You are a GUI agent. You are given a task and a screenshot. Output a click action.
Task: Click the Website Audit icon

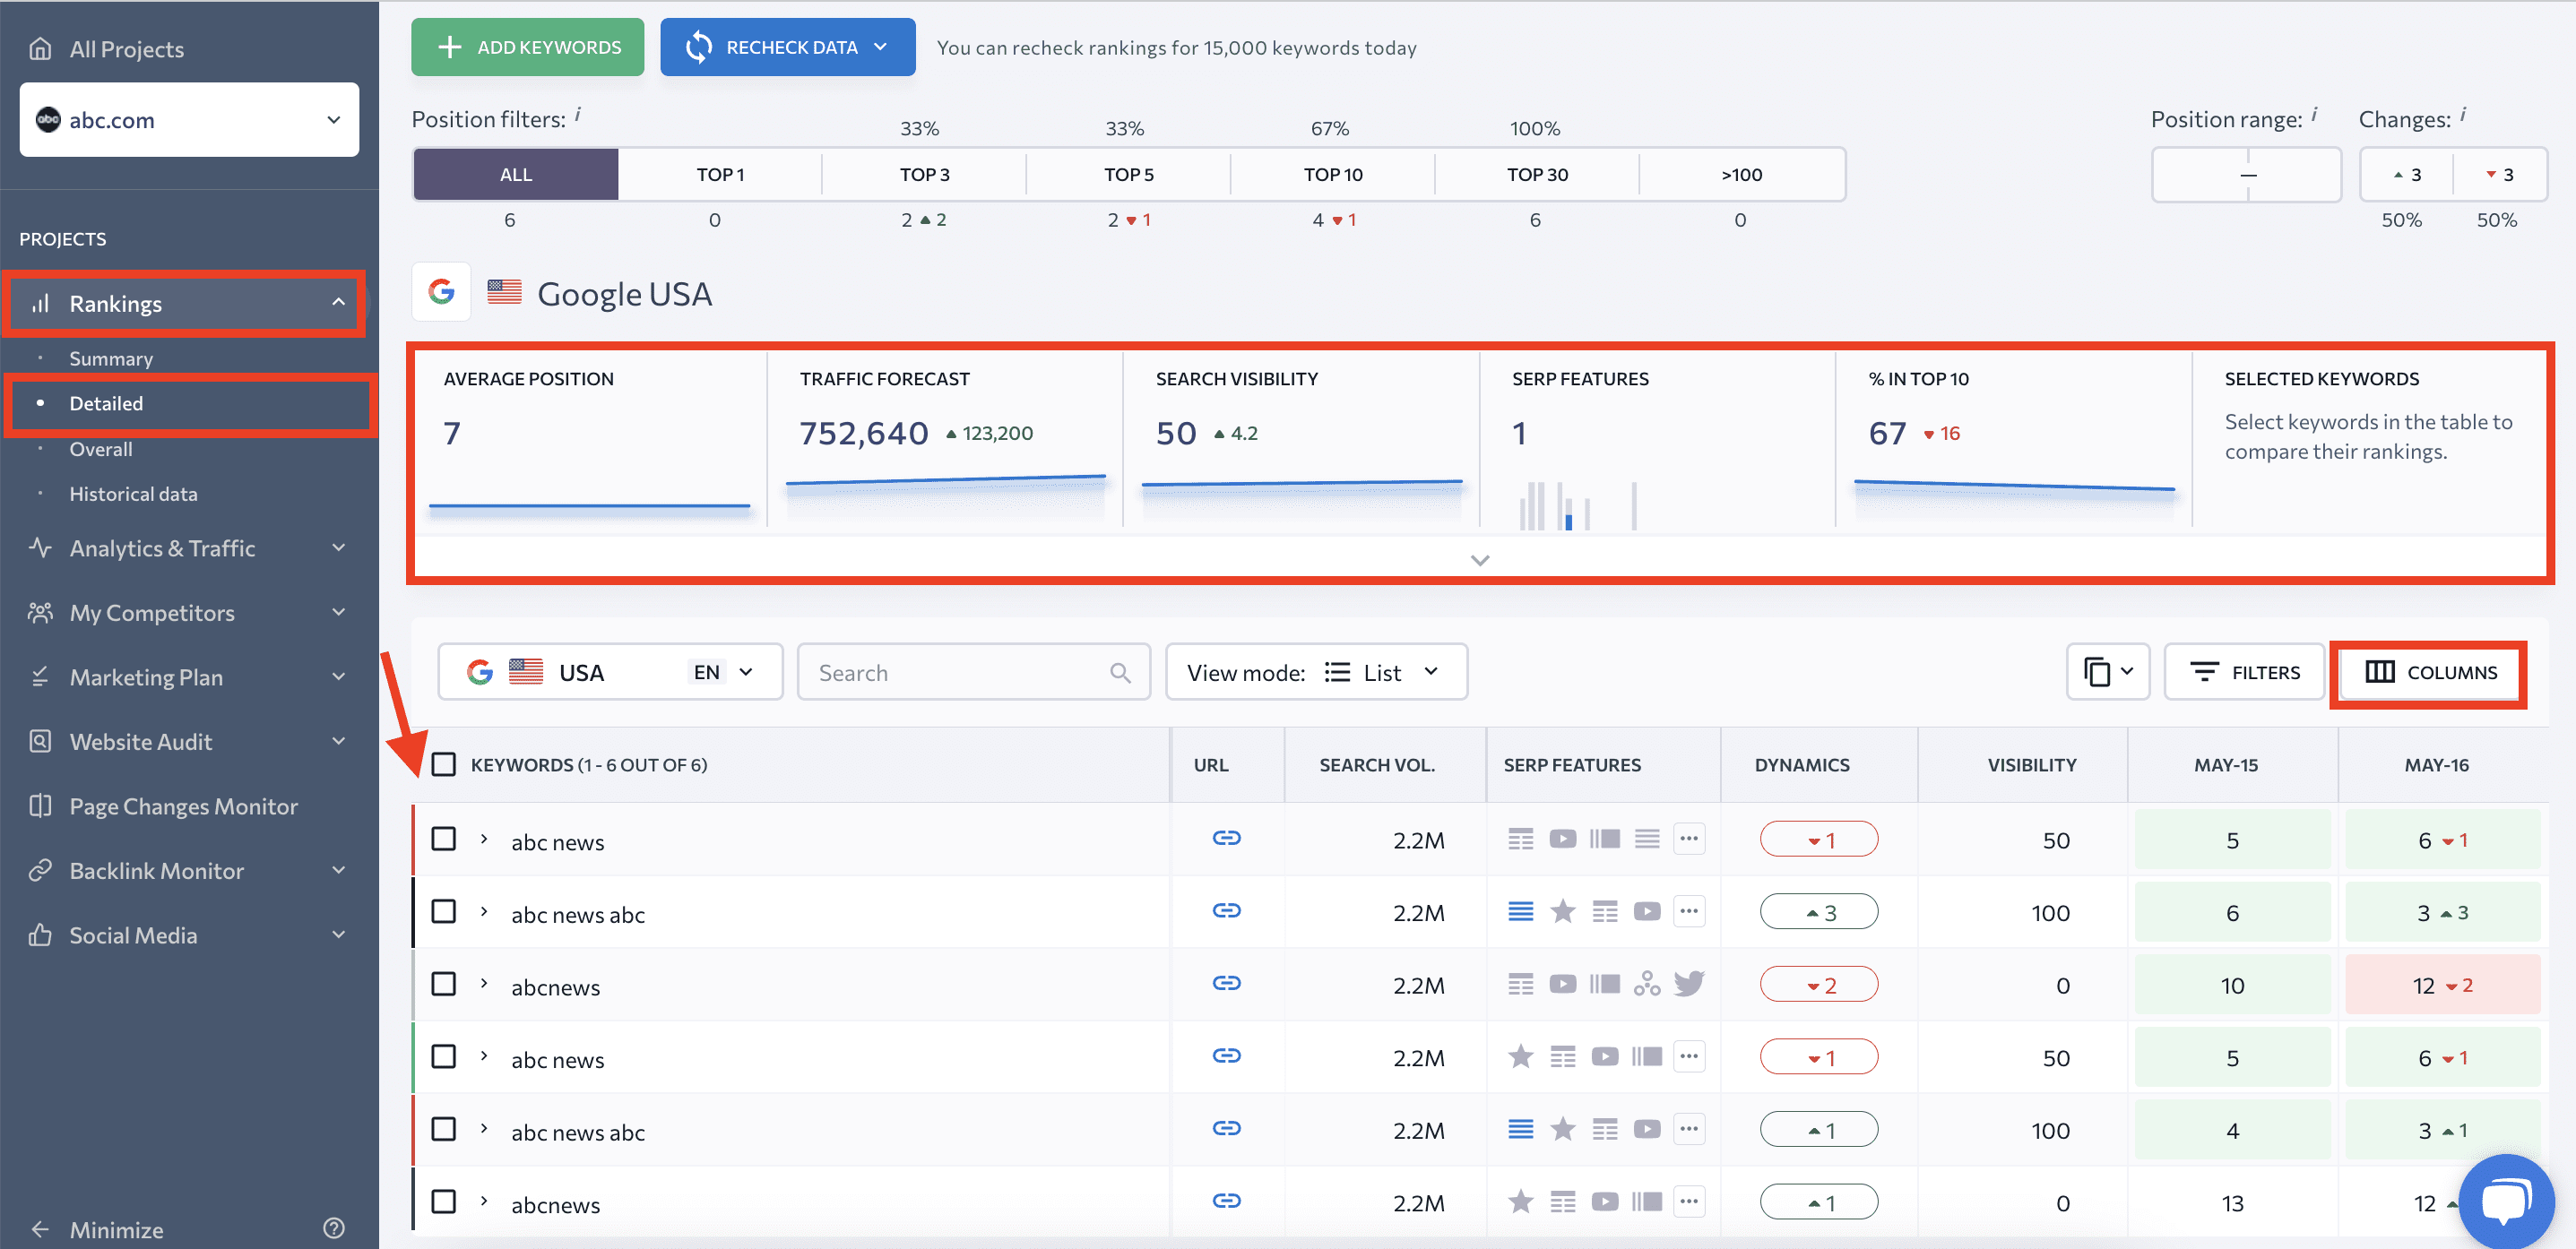click(40, 741)
